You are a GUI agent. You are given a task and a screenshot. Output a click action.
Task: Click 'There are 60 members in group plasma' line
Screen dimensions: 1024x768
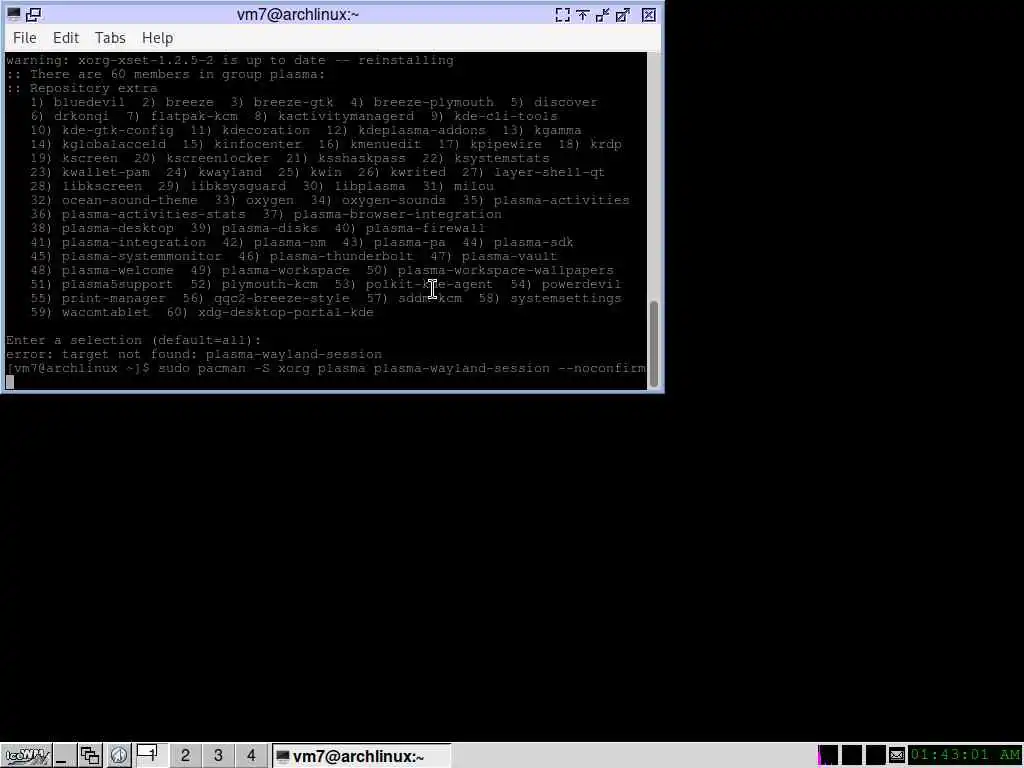[166, 74]
